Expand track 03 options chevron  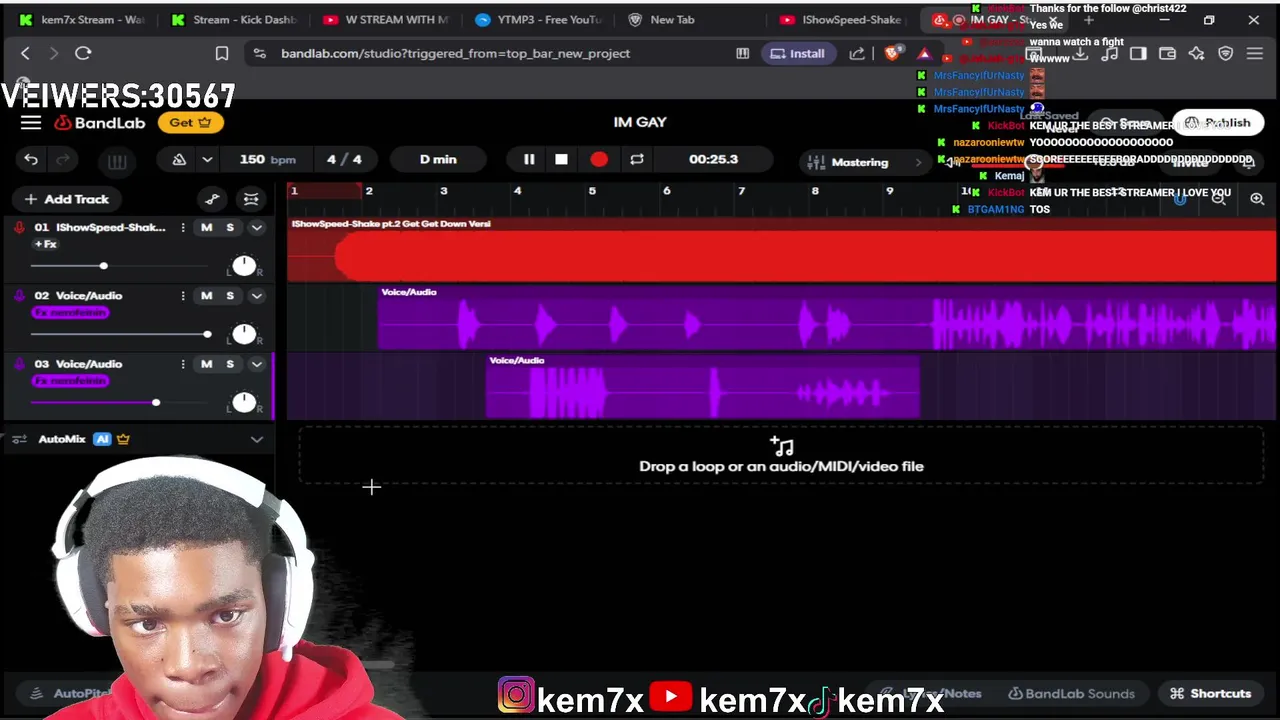tap(257, 364)
